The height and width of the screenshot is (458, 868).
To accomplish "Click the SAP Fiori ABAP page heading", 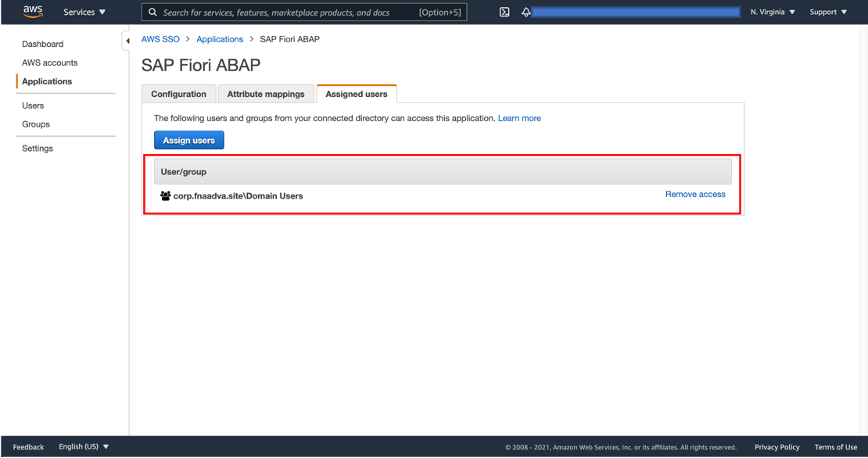I will [x=201, y=65].
